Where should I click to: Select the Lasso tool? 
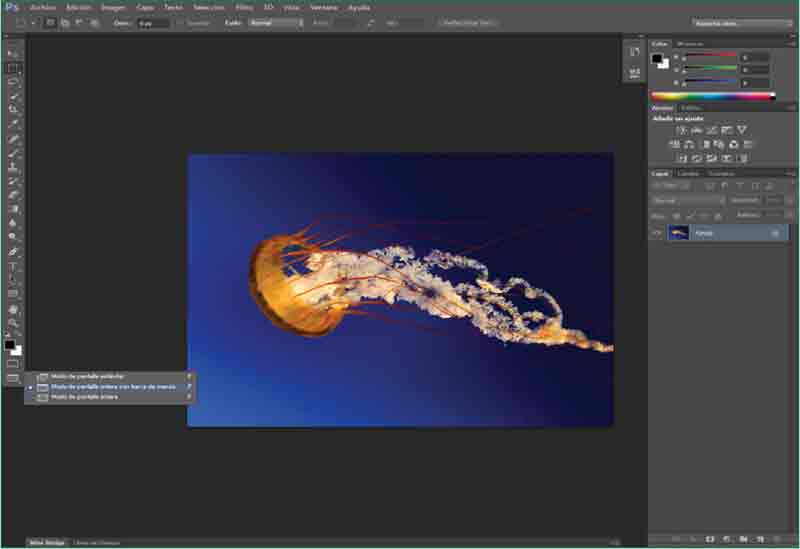pos(13,82)
